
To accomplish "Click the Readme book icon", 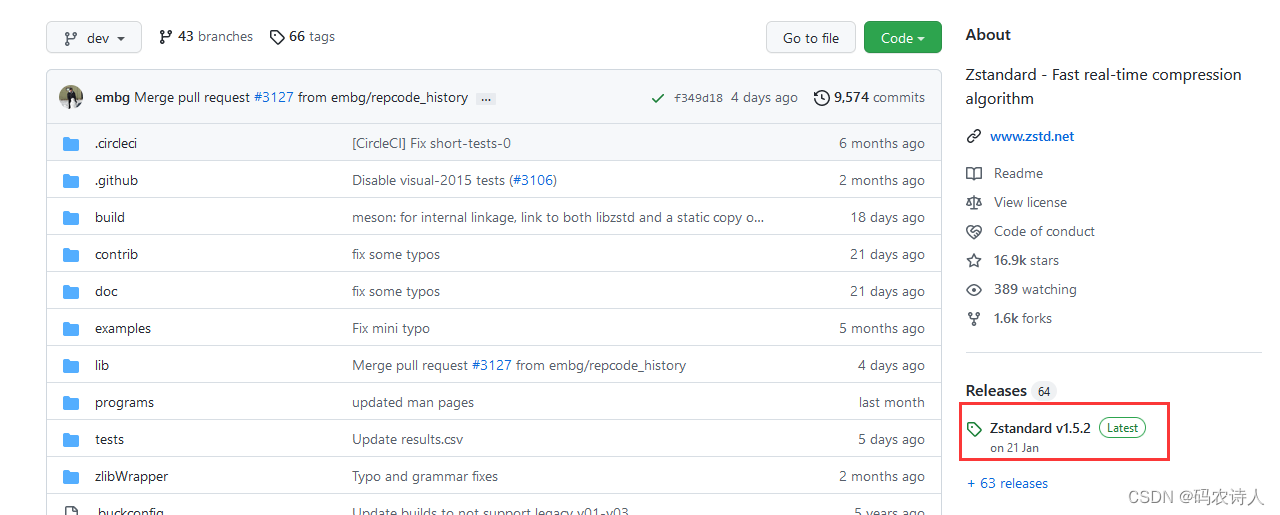I will [974, 174].
